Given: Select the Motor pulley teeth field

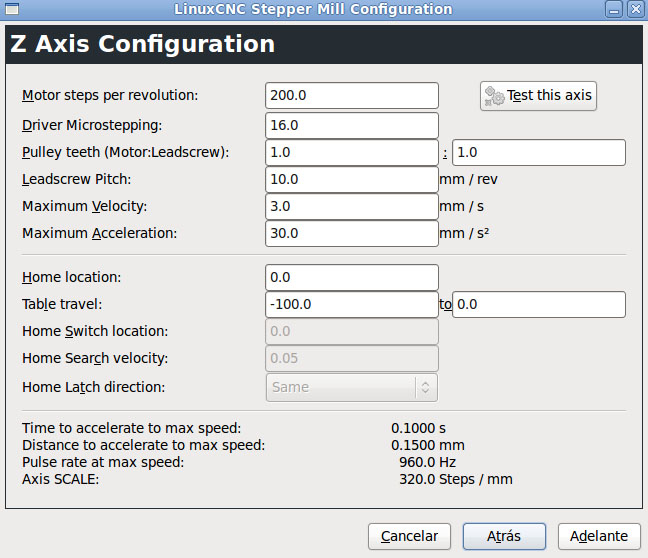Looking at the screenshot, I should 352,153.
